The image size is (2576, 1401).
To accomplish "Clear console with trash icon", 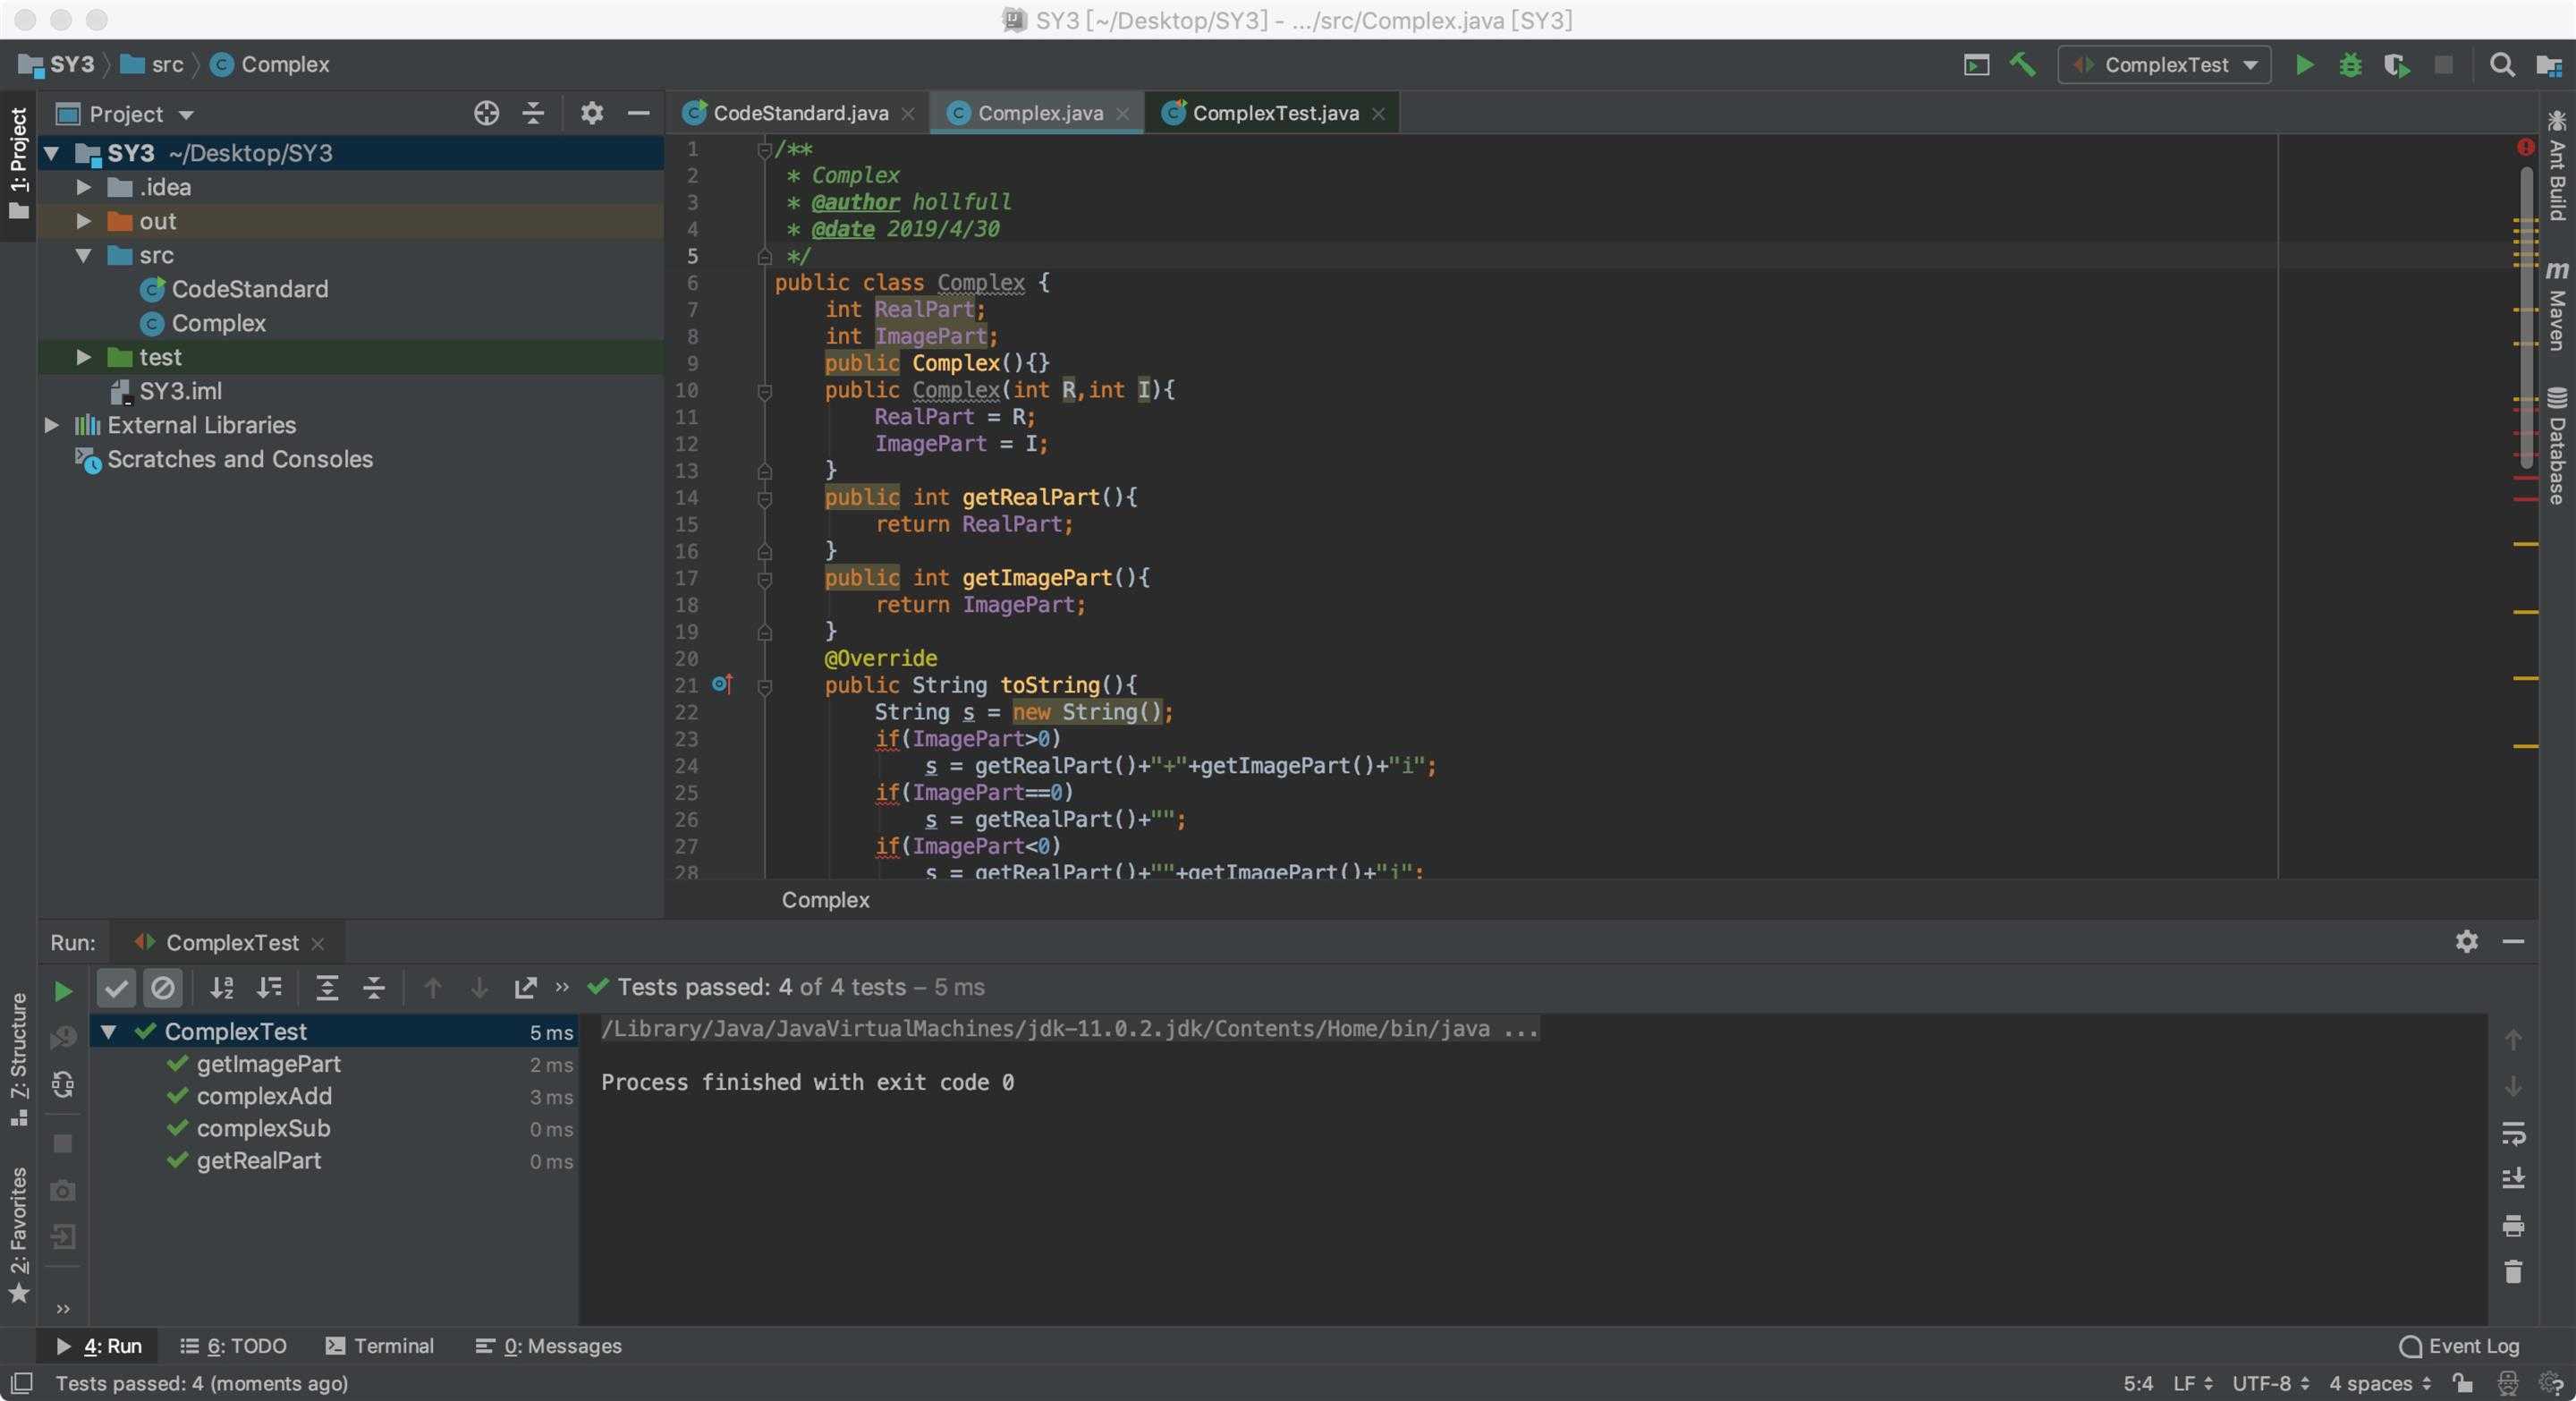I will point(2513,1271).
